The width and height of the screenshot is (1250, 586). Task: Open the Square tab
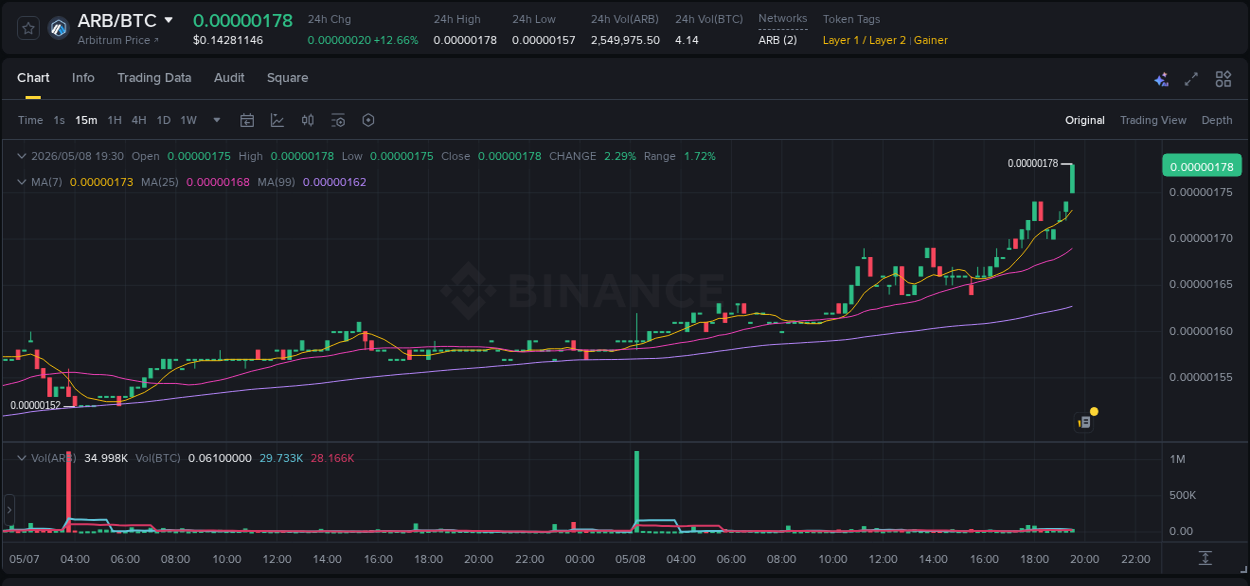click(x=287, y=78)
